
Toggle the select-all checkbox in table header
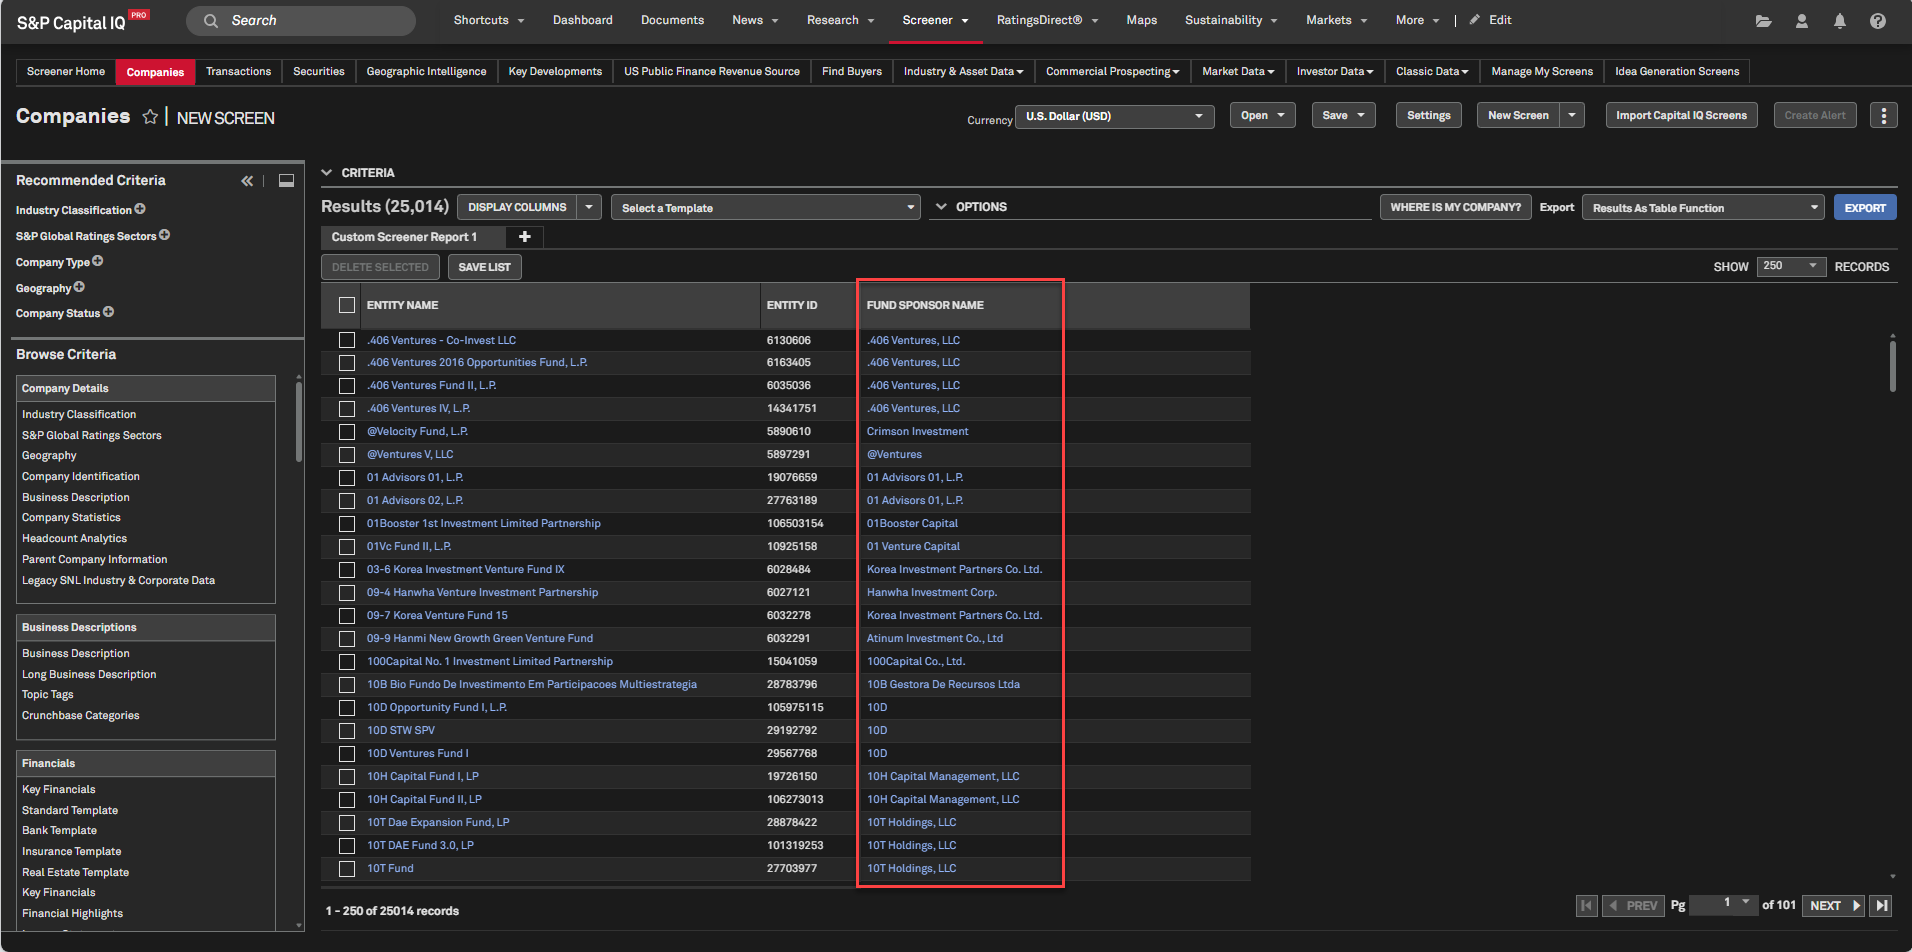coord(347,305)
